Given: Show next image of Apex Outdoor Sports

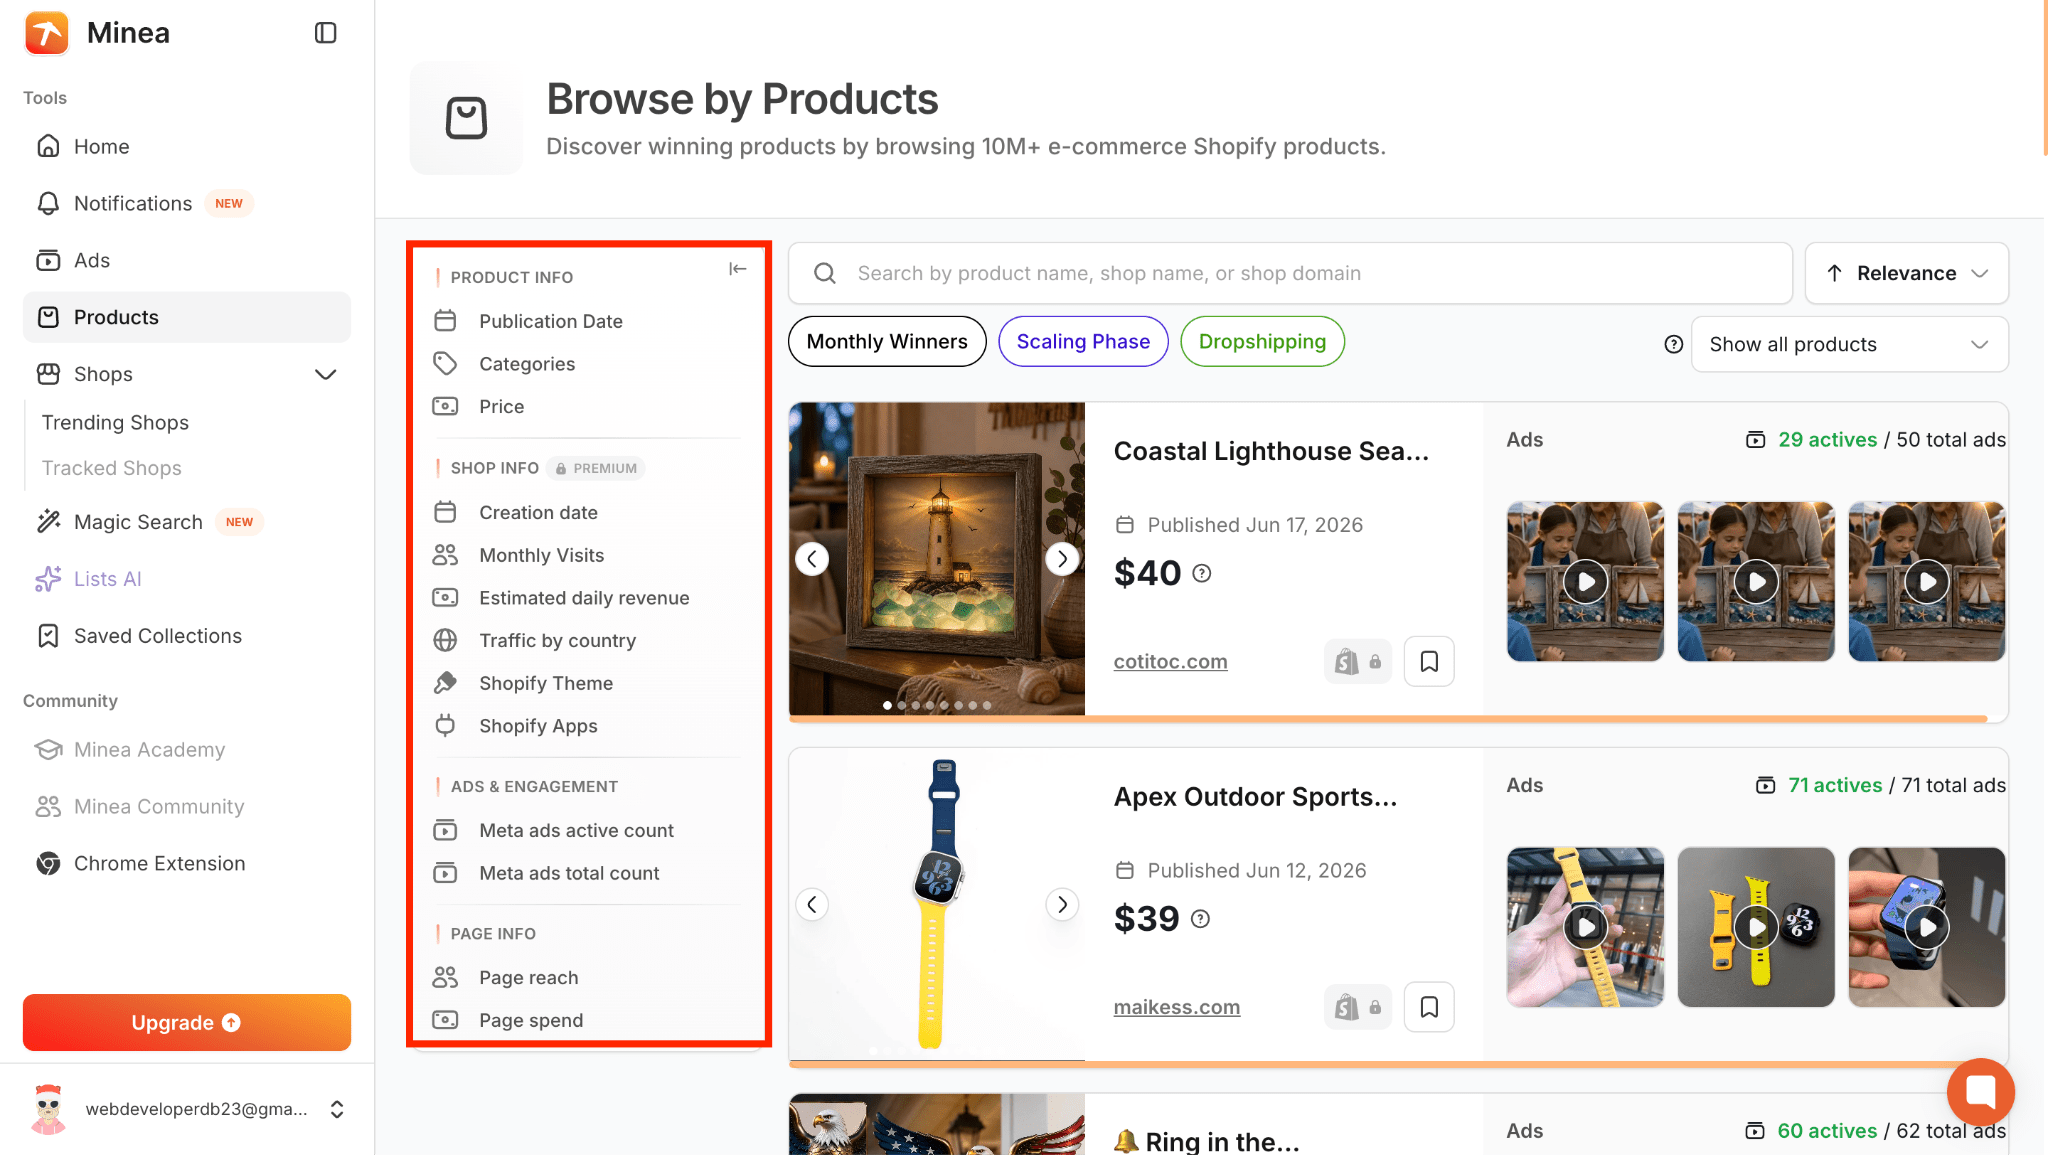Looking at the screenshot, I should click(x=1062, y=905).
